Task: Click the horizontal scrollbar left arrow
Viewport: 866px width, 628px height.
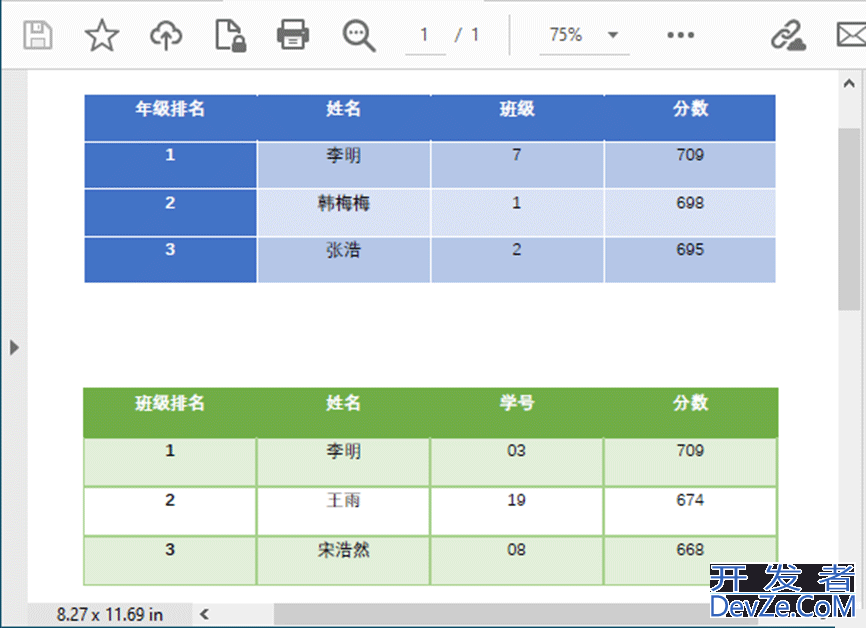Action: [204, 614]
